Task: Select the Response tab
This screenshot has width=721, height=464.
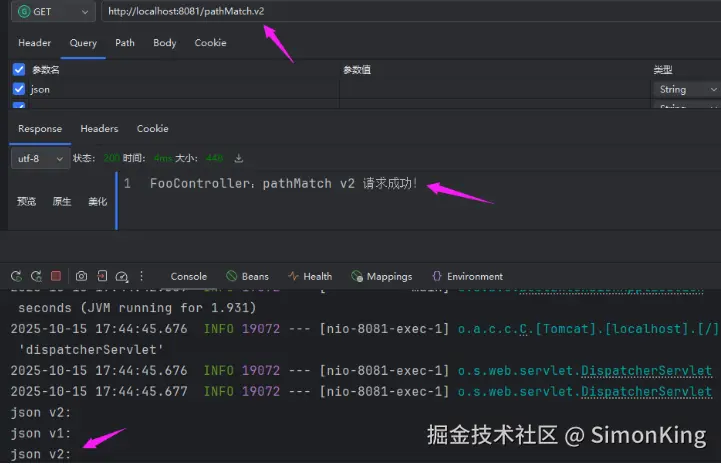Action: coord(40,129)
